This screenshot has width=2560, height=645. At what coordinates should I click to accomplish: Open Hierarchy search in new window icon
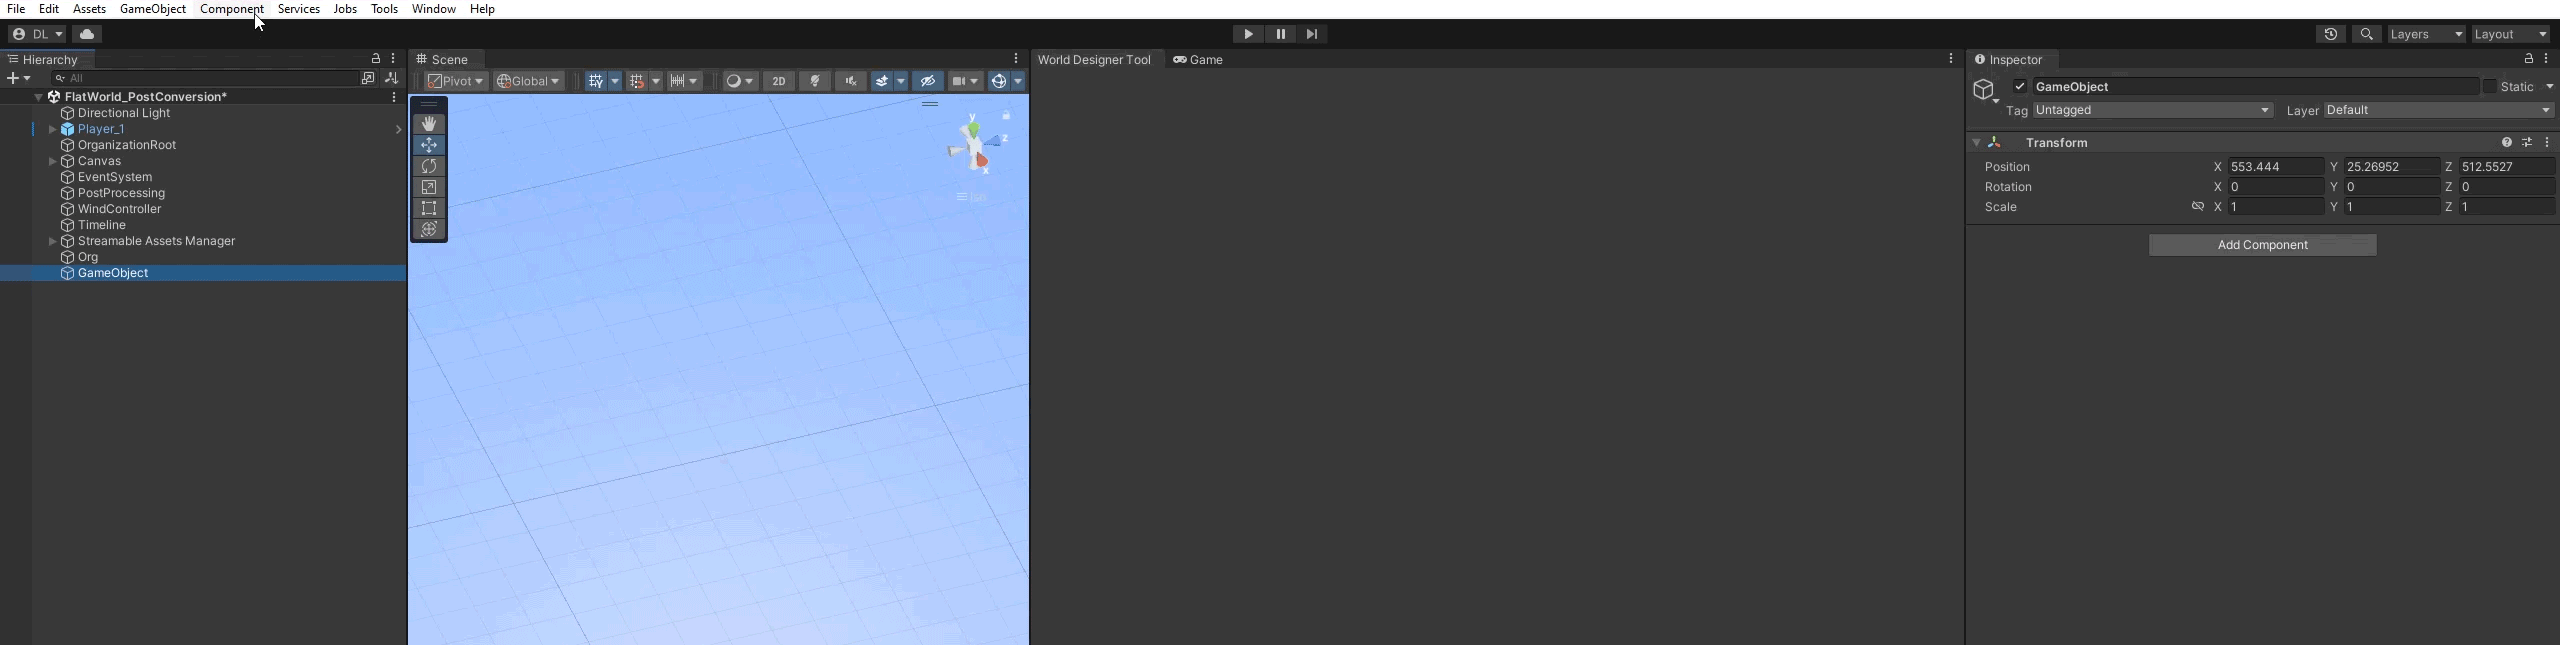pos(368,78)
